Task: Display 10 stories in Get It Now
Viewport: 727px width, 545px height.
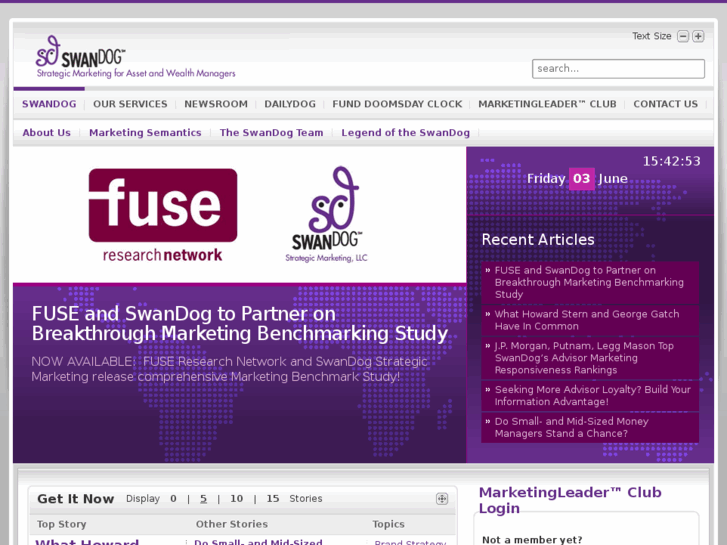Action: pyautogui.click(x=236, y=499)
